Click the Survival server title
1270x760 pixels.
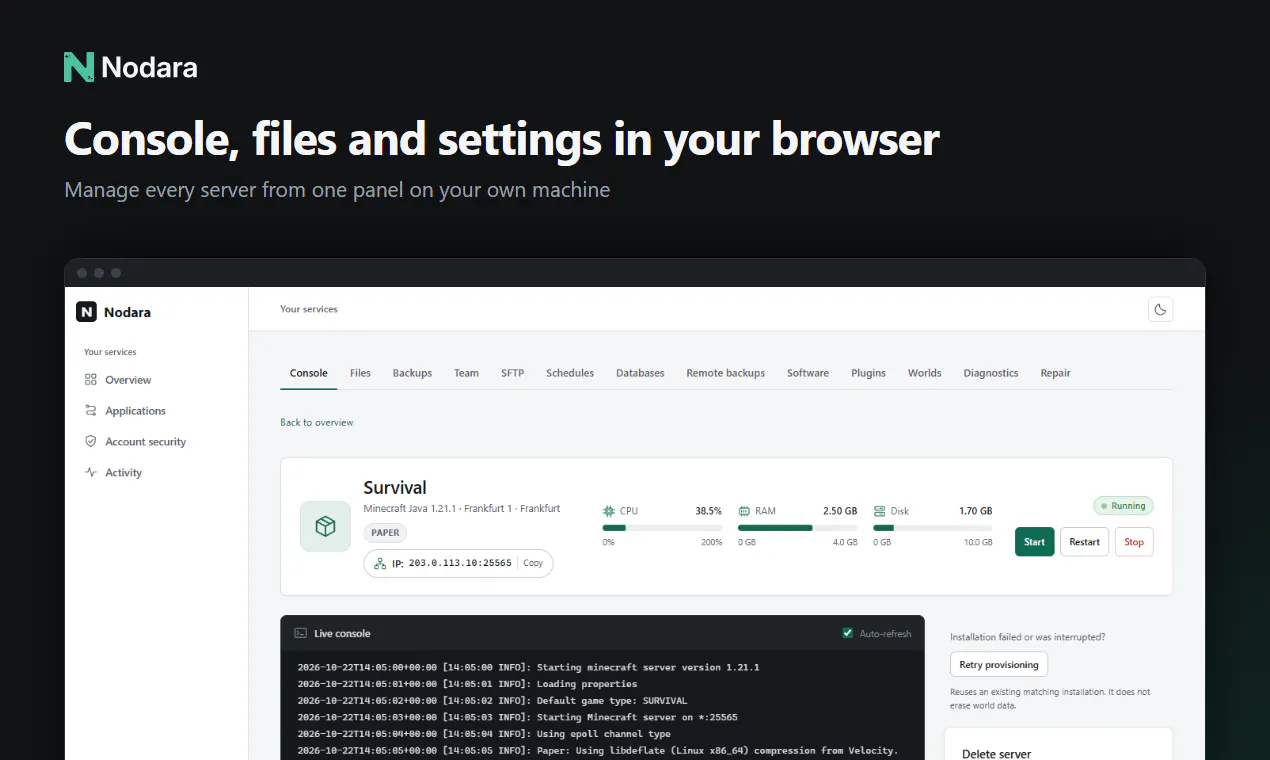point(395,488)
